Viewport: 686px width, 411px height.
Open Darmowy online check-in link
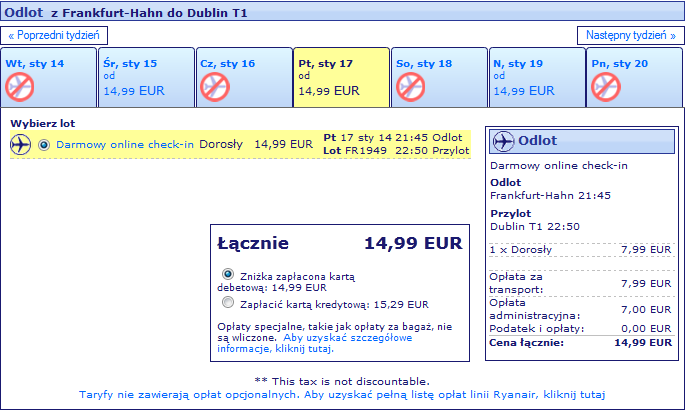pyautogui.click(x=125, y=144)
